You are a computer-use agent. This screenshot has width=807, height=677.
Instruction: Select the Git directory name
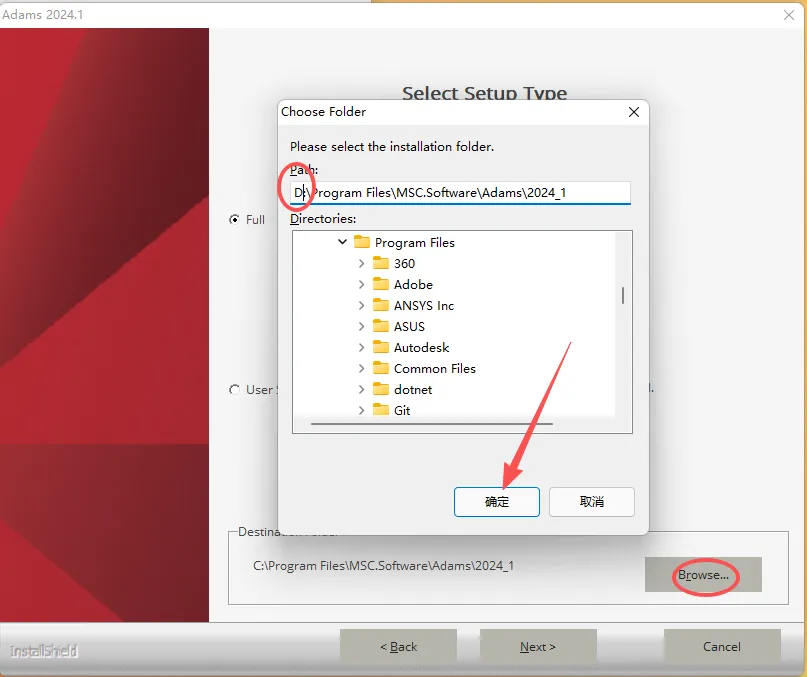click(x=402, y=410)
